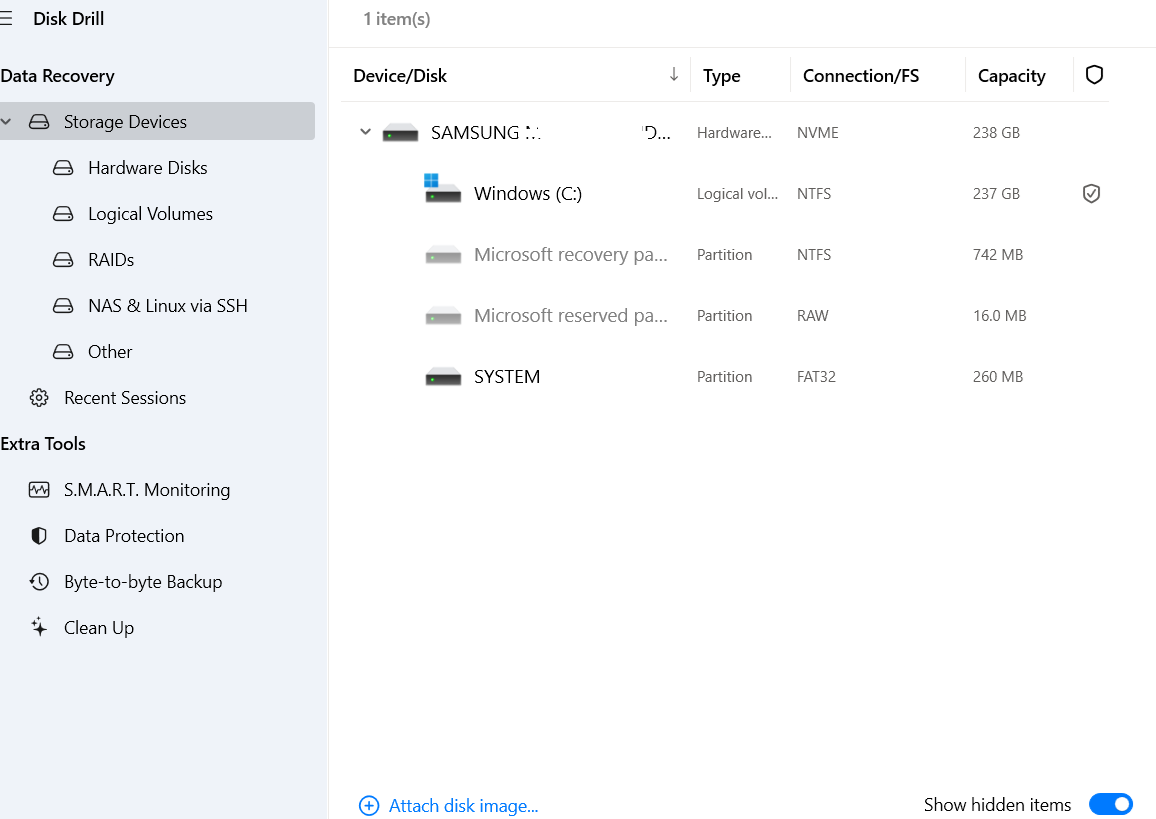Click the Byte-to-byte Backup clock icon
Viewport: 1156px width, 819px height.
39,582
